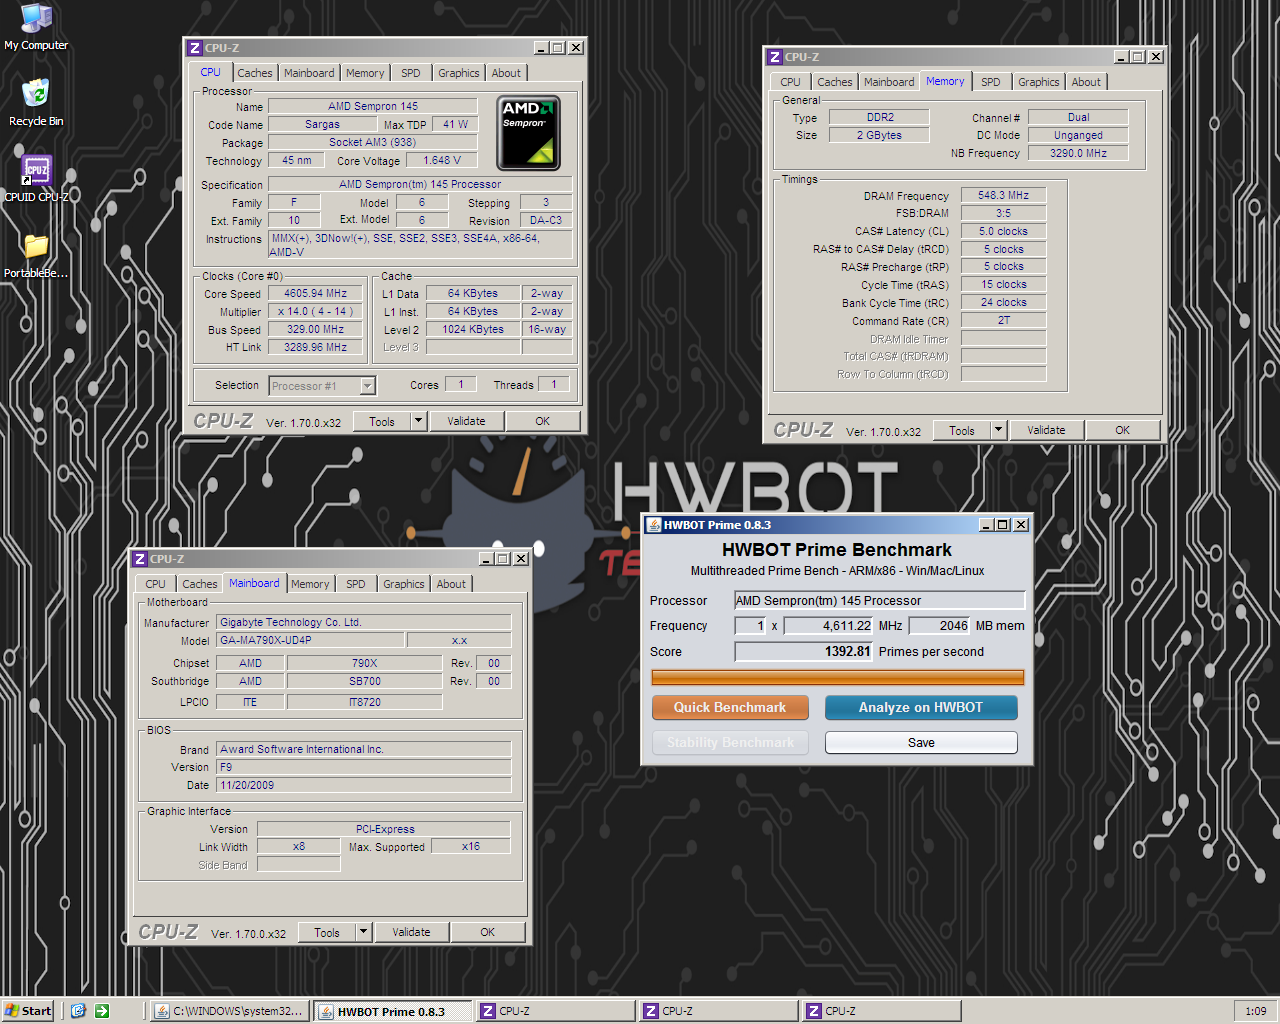The height and width of the screenshot is (1024, 1280).
Task: Click Tools button in CPU window
Action: pyautogui.click(x=382, y=421)
